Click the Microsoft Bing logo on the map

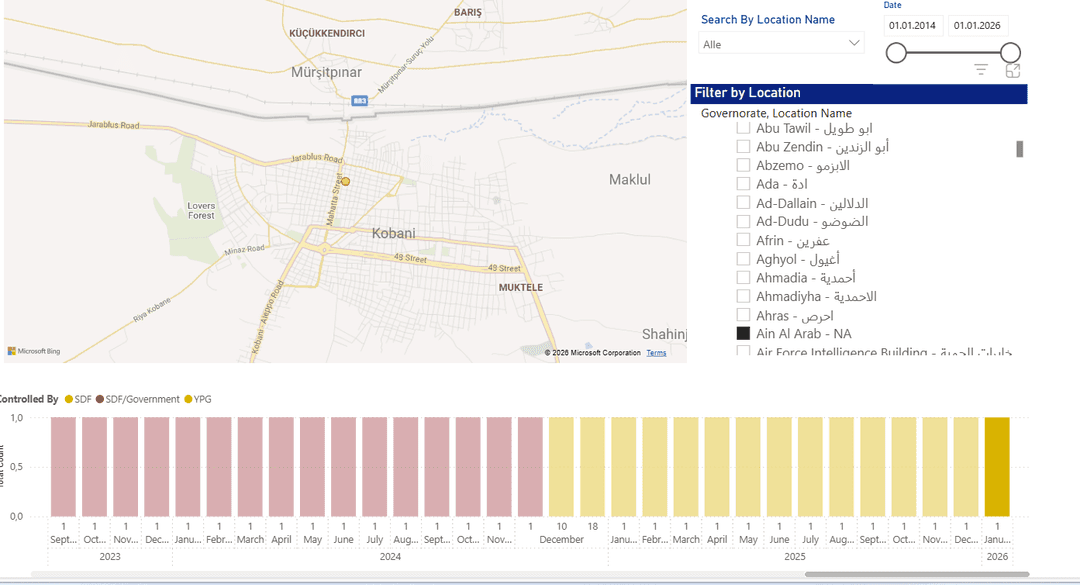34,351
